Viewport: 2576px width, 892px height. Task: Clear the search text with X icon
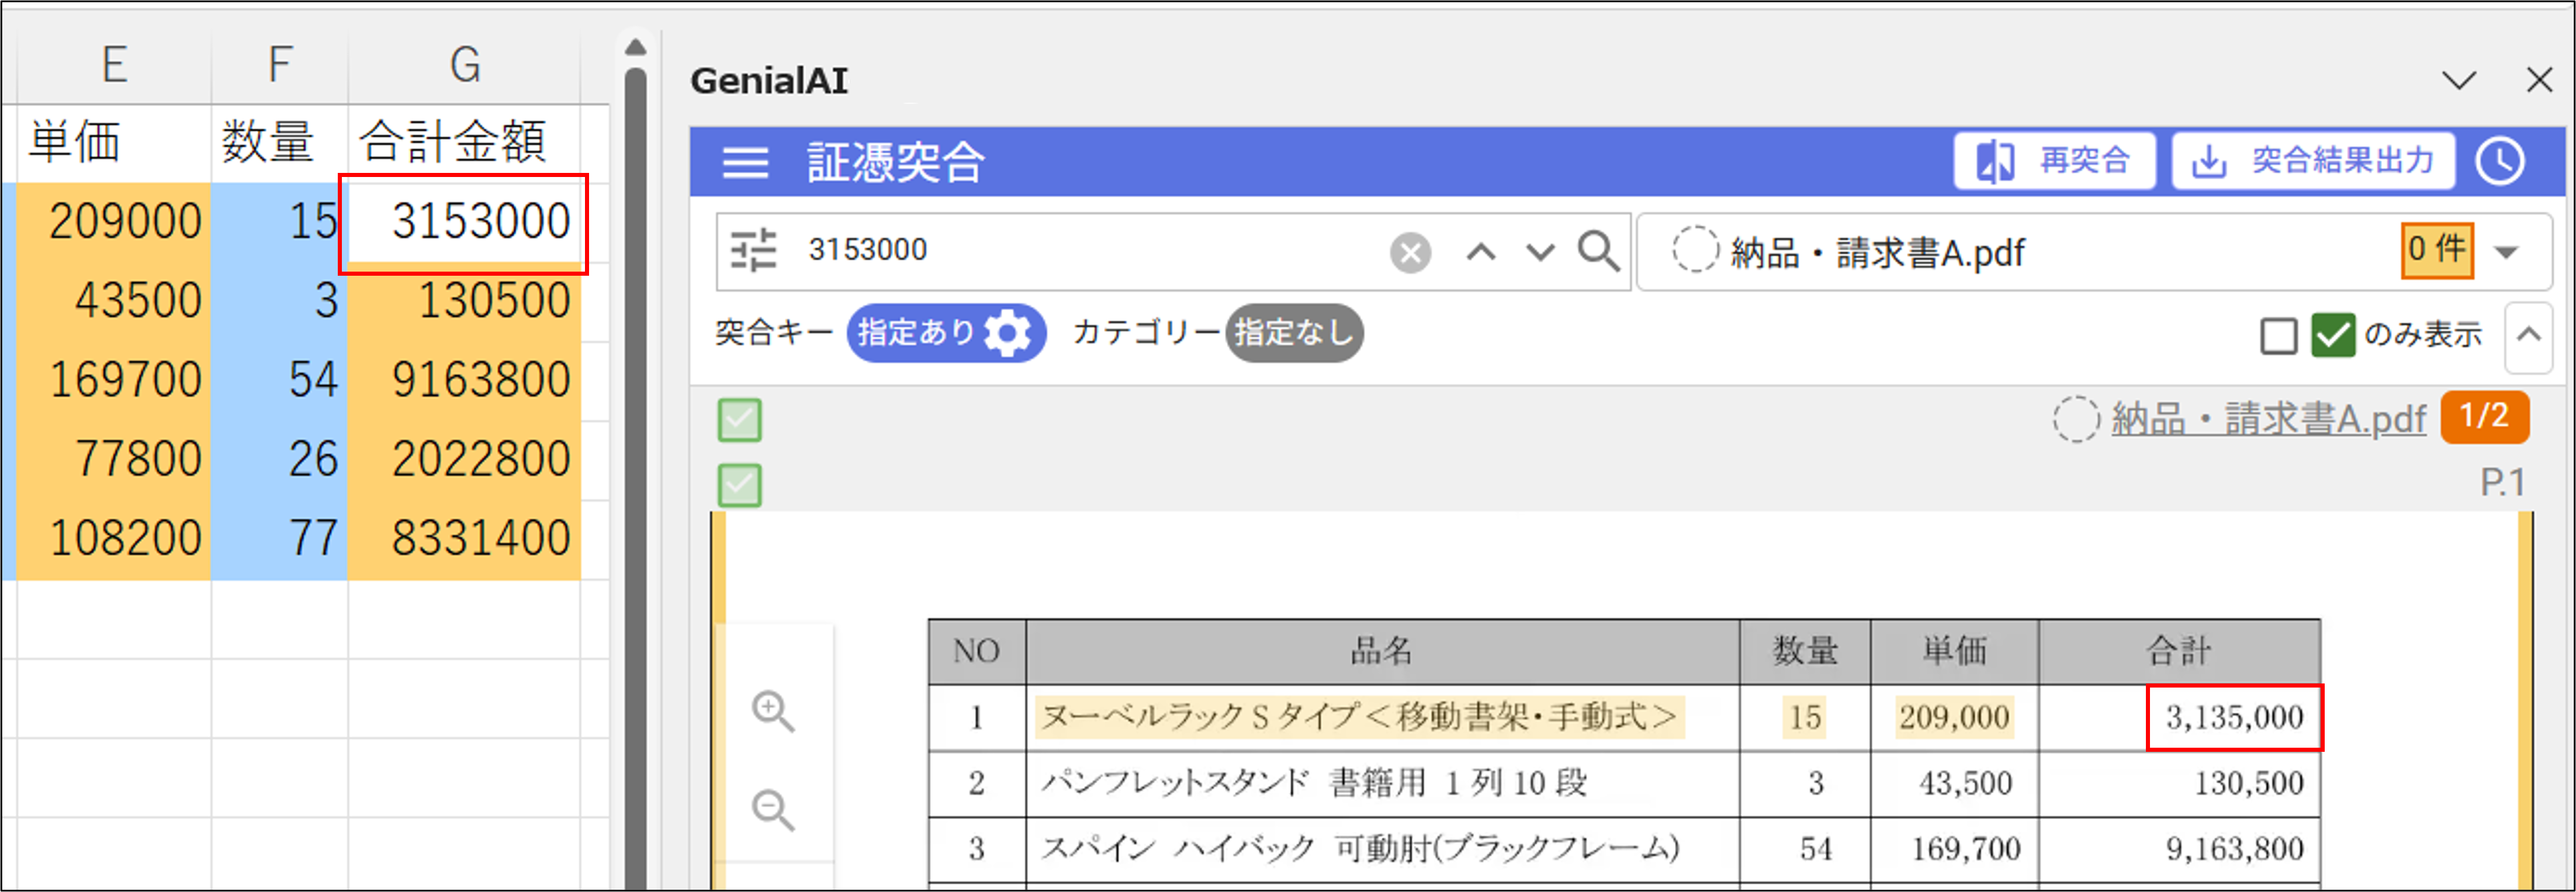click(x=1410, y=253)
